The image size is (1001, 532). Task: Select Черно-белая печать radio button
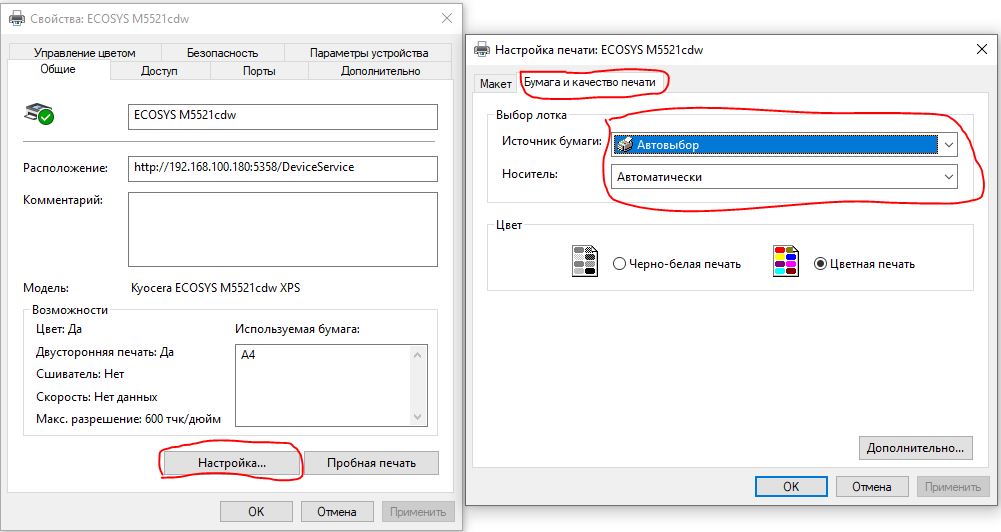tap(619, 264)
